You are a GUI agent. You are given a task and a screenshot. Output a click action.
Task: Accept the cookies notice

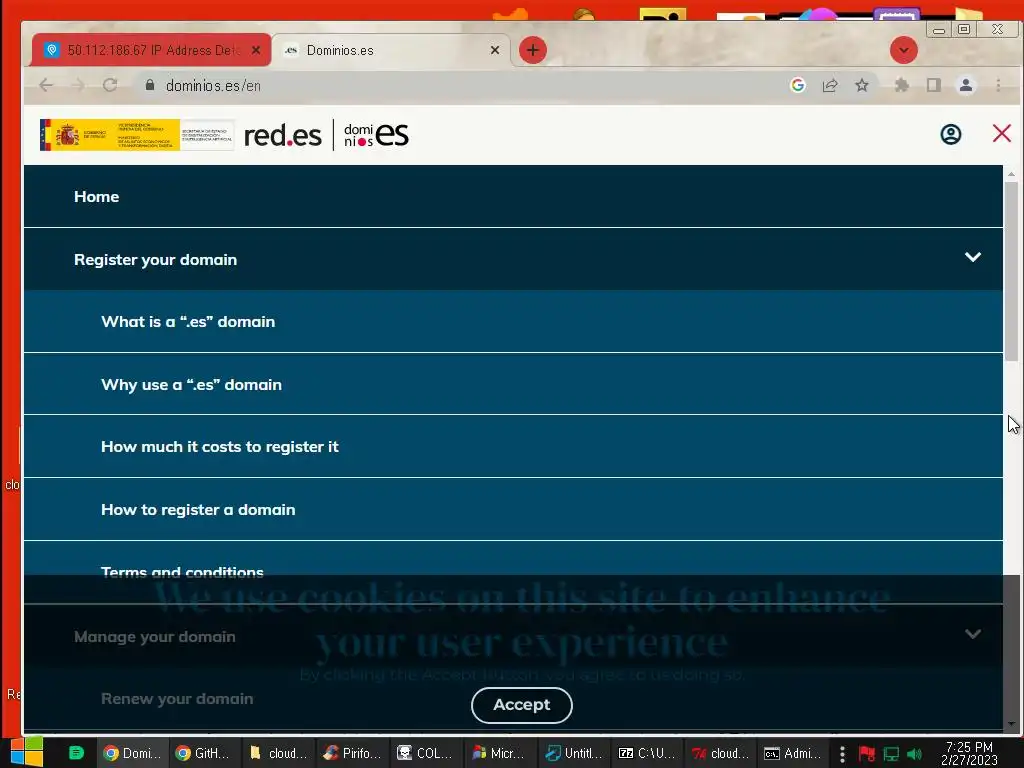pyautogui.click(x=522, y=705)
